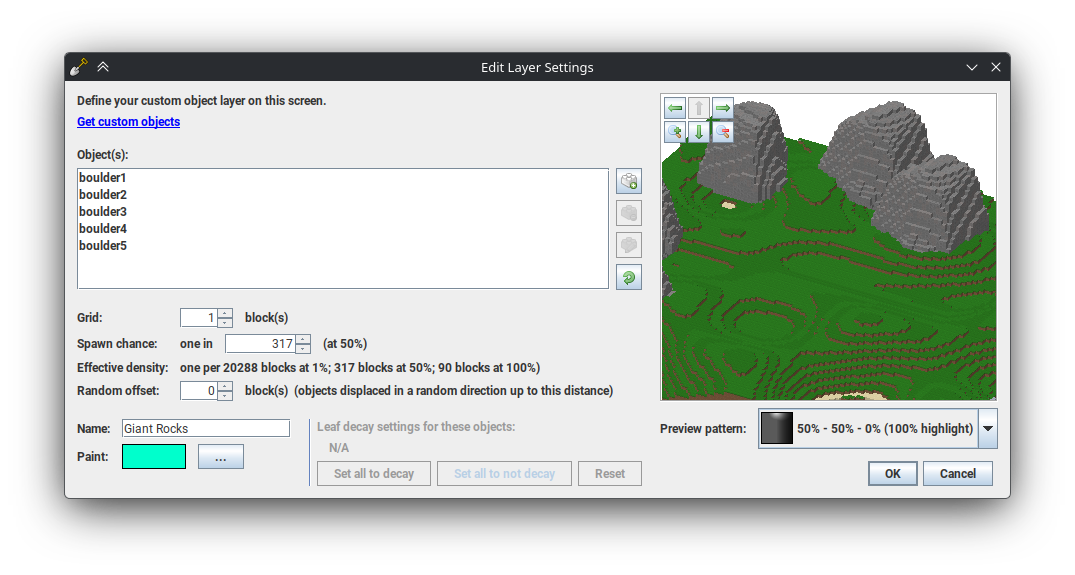The image size is (1075, 575).
Task: Decrease the Spawn chance value
Action: (x=303, y=349)
